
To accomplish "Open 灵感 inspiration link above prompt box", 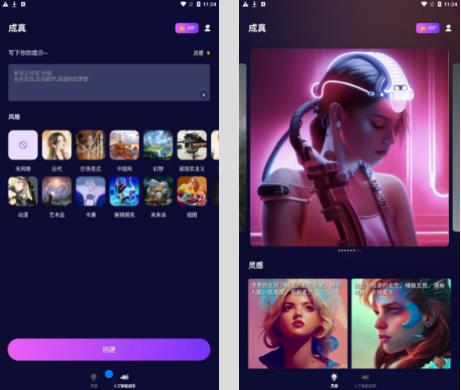I will [x=202, y=53].
